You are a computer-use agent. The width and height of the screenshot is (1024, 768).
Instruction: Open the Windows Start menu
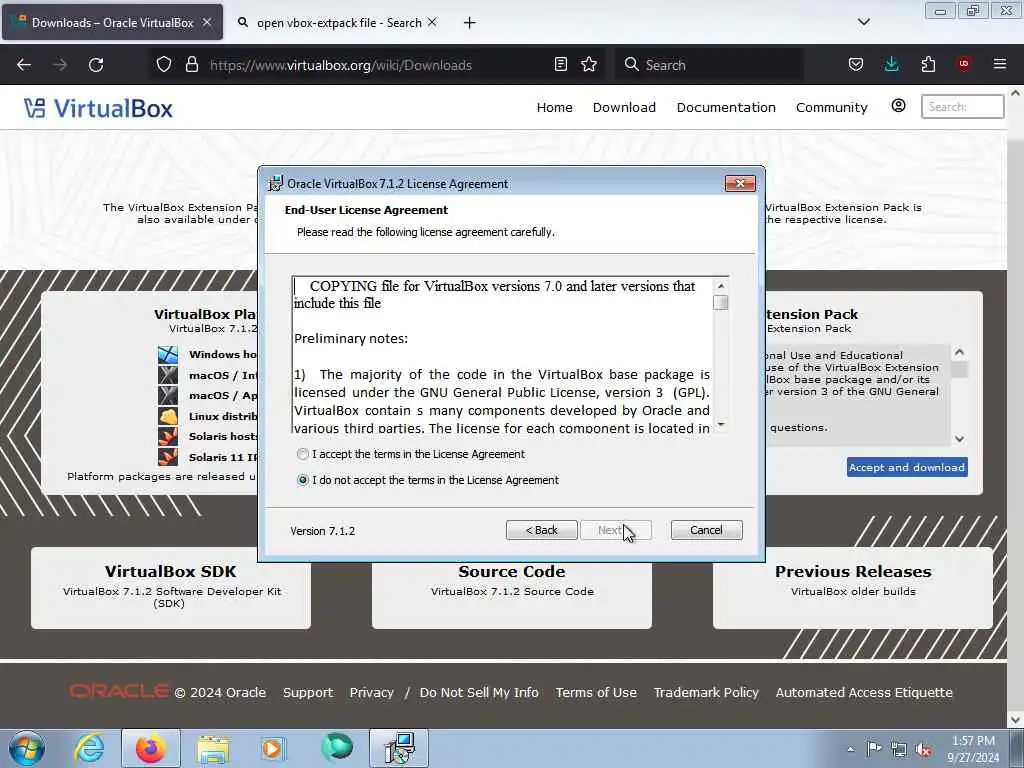point(27,748)
